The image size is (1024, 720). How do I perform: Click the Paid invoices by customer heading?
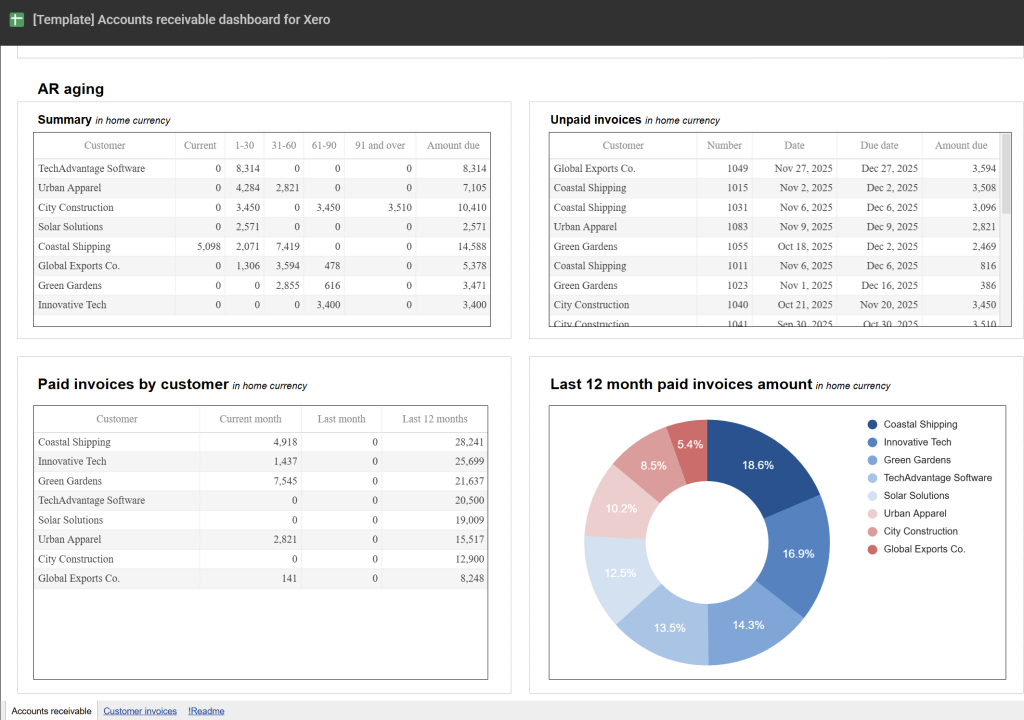tap(133, 384)
